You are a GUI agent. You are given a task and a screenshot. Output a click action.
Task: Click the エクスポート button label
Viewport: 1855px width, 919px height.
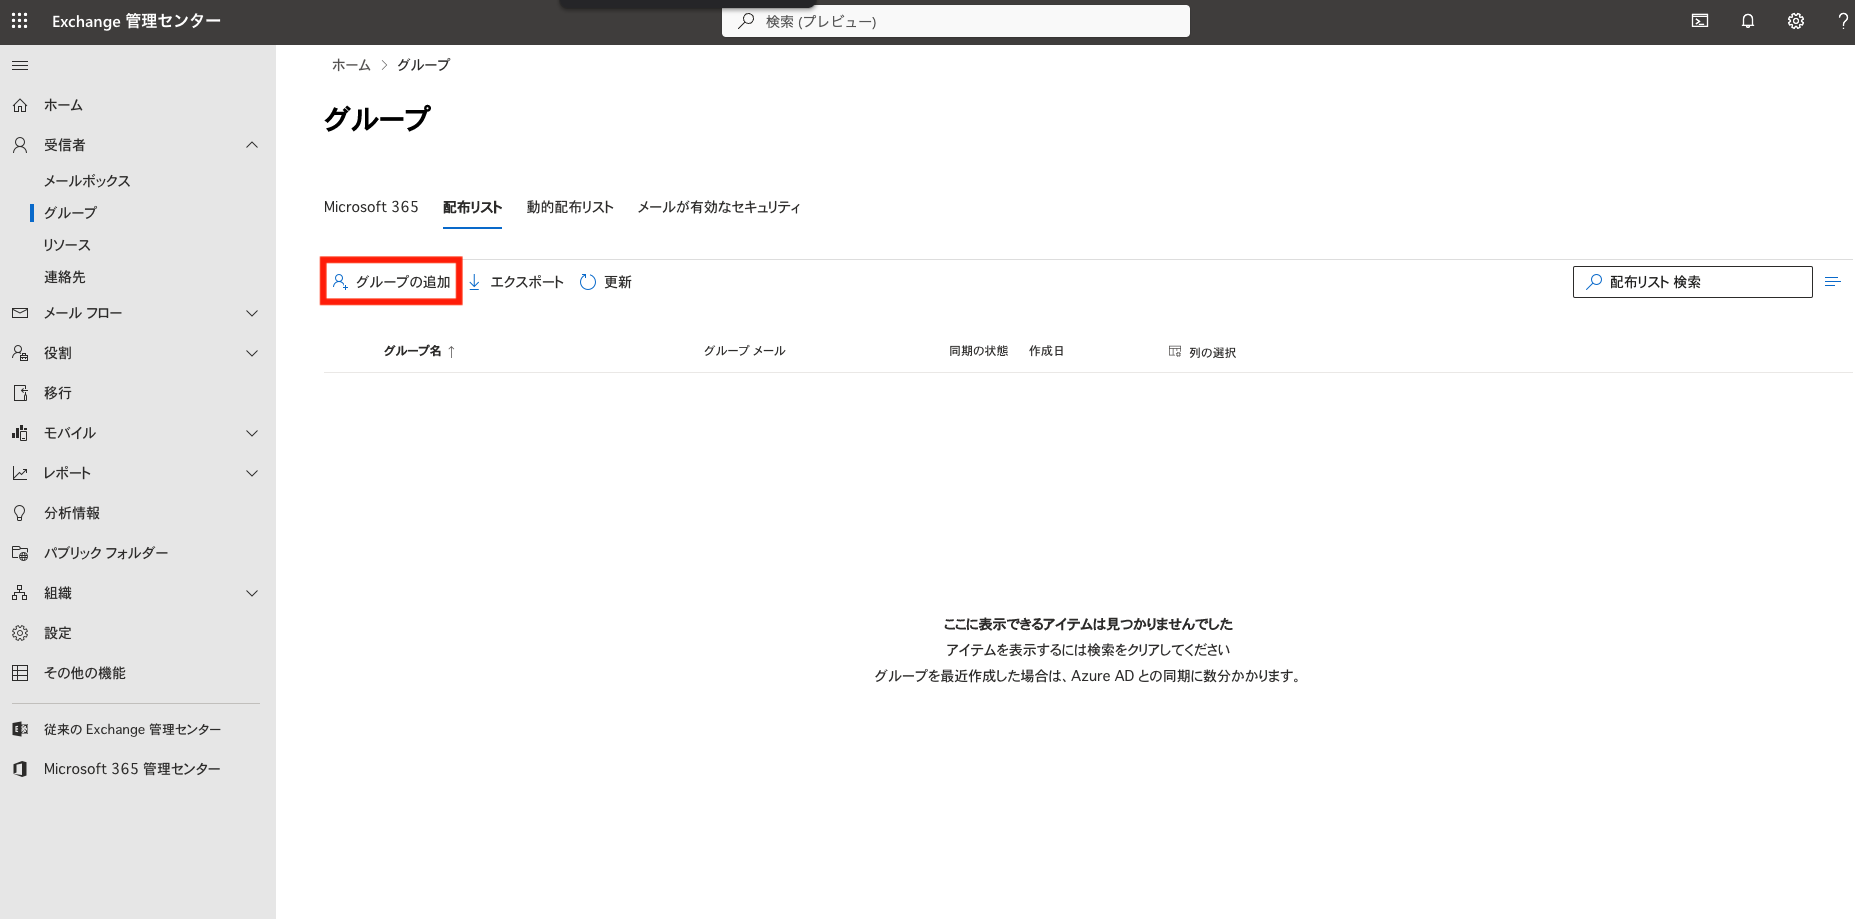pos(527,282)
